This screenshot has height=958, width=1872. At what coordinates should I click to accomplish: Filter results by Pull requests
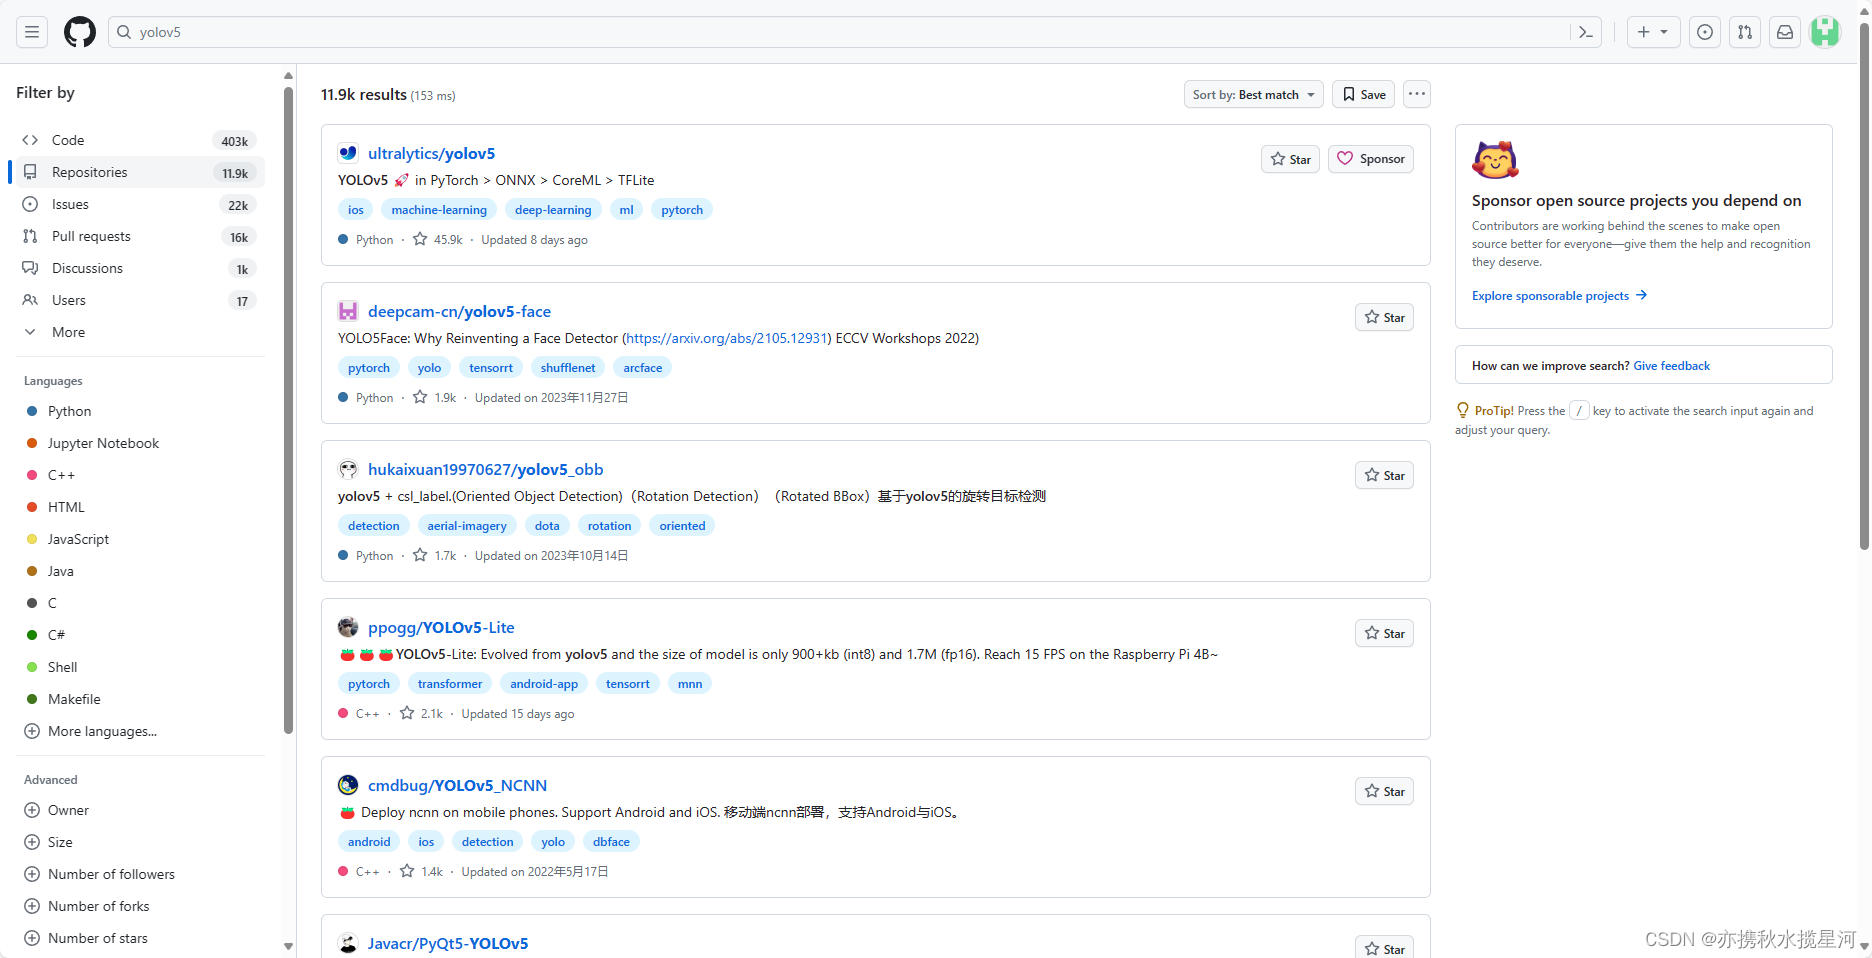(x=140, y=236)
